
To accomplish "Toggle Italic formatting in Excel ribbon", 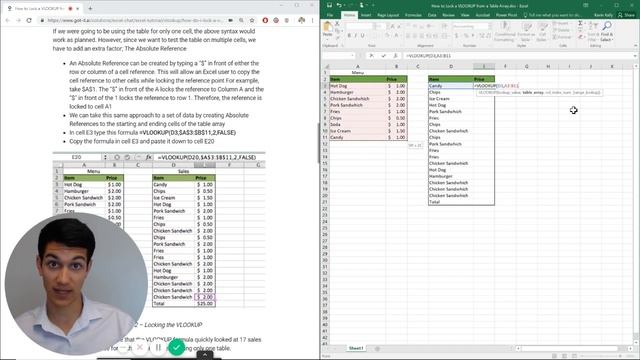I will 356,36.
